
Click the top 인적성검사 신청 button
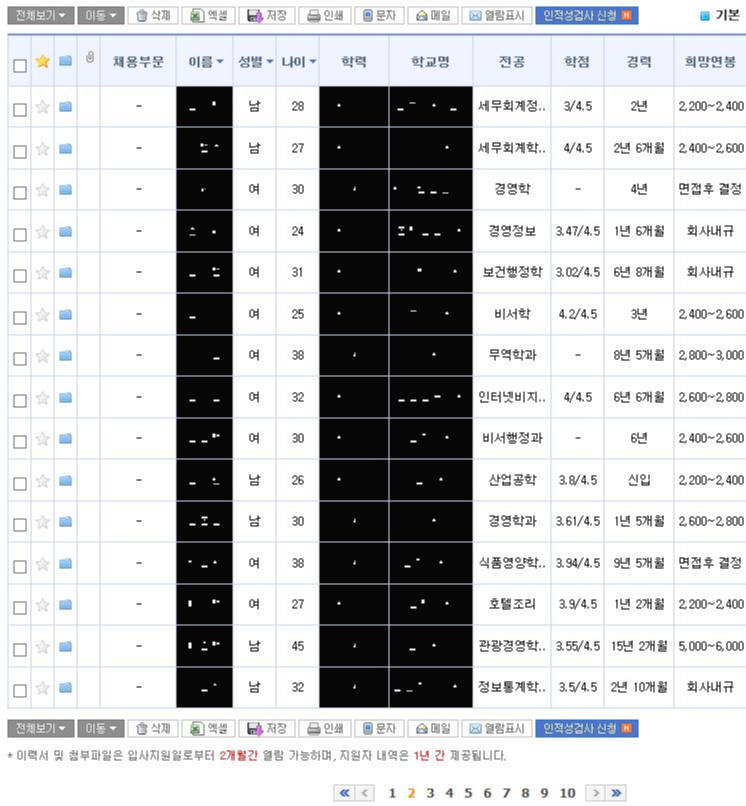coord(587,15)
